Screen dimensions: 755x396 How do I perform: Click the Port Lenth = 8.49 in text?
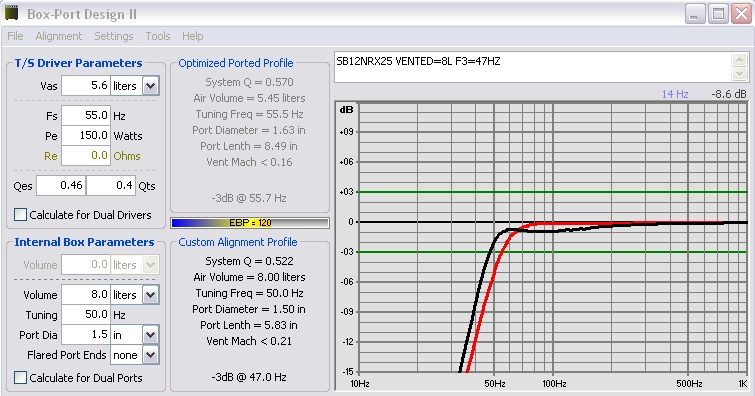tap(249, 146)
